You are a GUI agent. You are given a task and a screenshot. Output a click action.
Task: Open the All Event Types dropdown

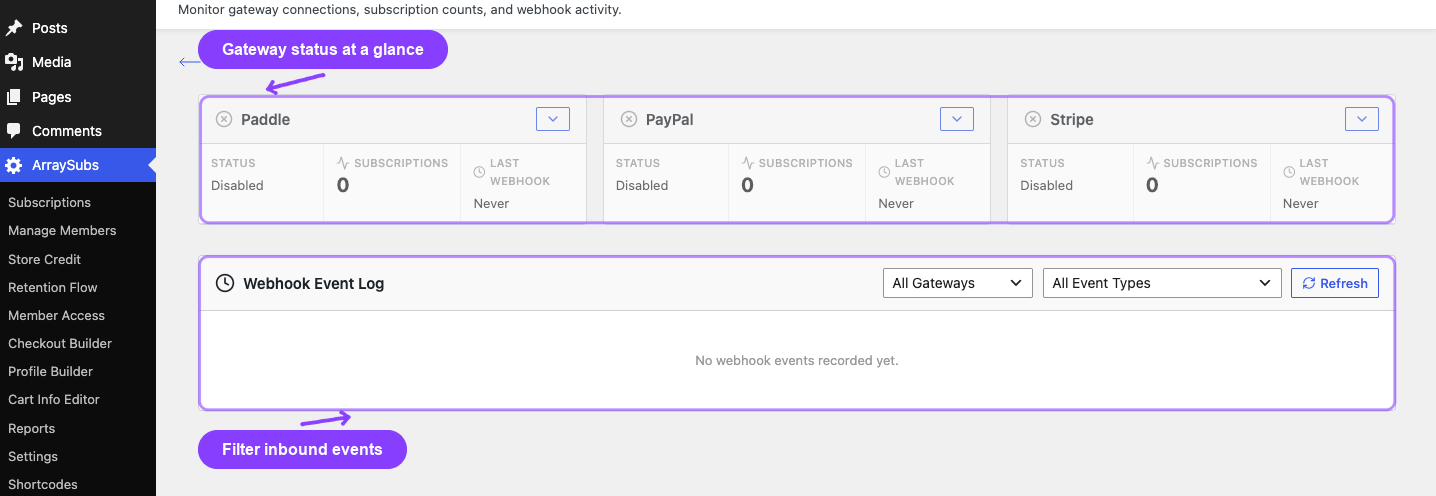point(1162,283)
